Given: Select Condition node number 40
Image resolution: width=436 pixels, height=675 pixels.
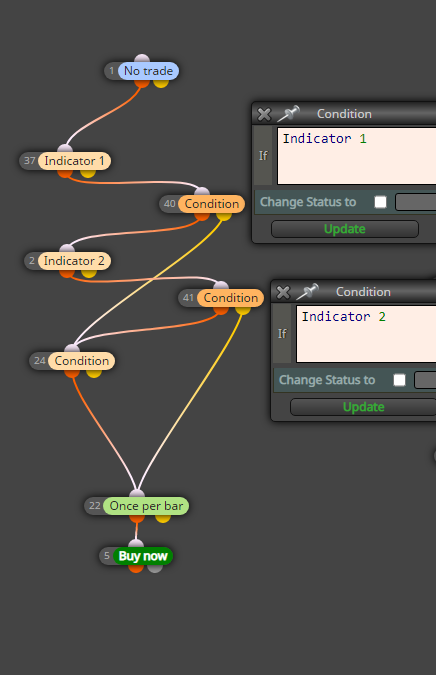Looking at the screenshot, I should tap(211, 204).
